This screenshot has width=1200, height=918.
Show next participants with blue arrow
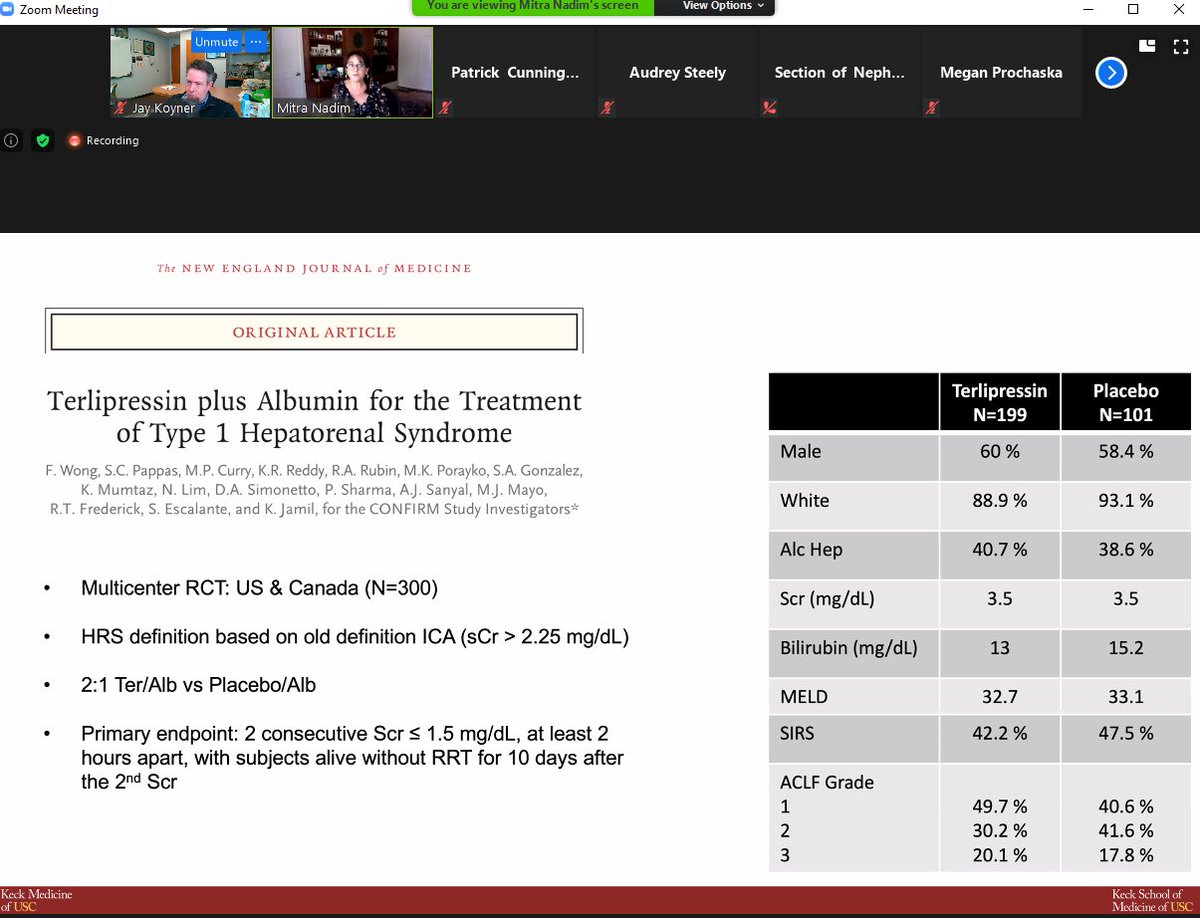(1112, 73)
